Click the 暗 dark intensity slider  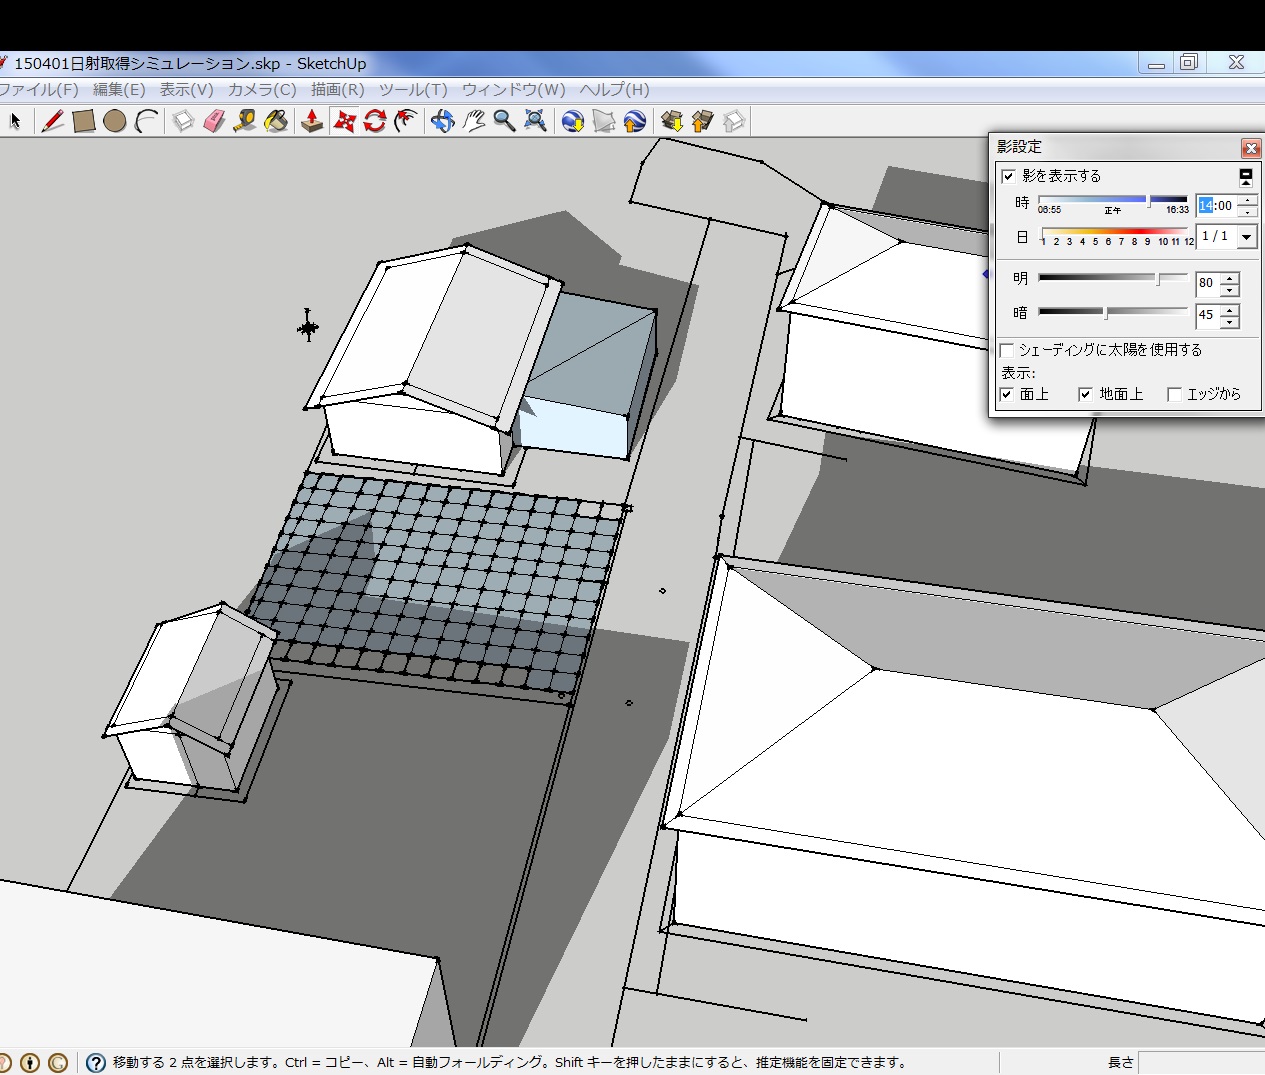point(1113,312)
